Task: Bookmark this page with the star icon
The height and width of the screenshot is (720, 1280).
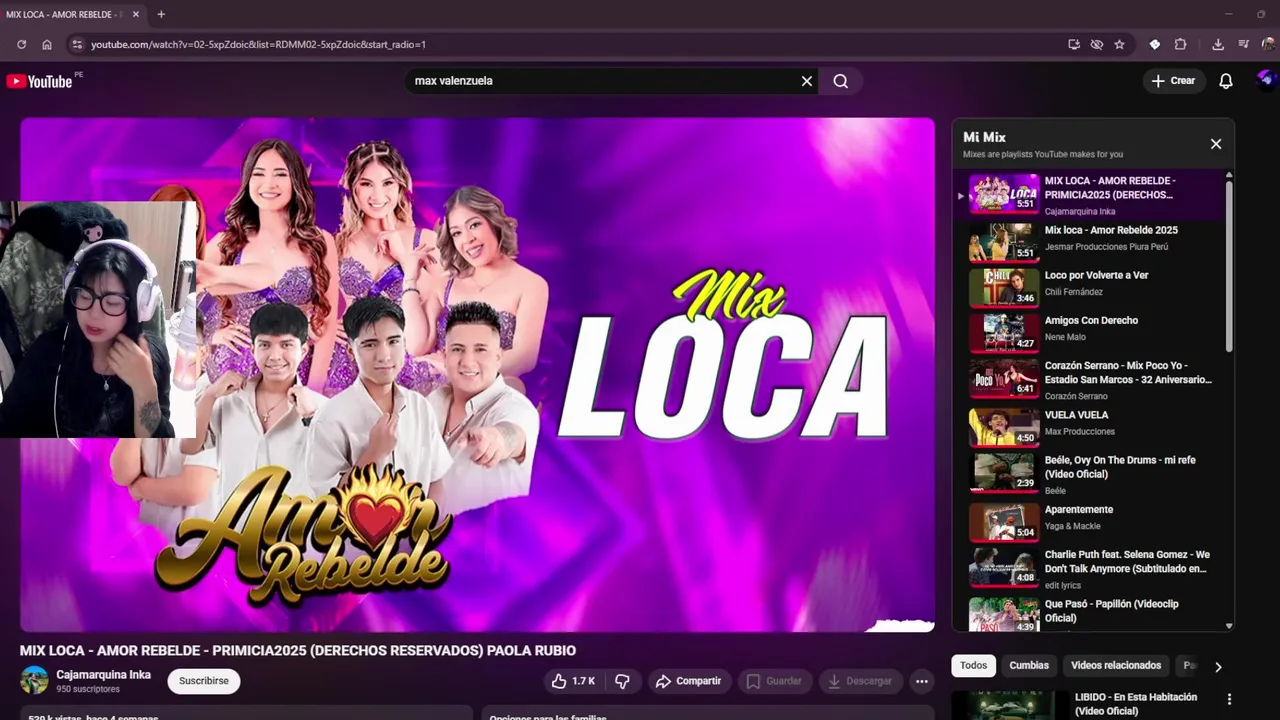Action: coord(1119,44)
